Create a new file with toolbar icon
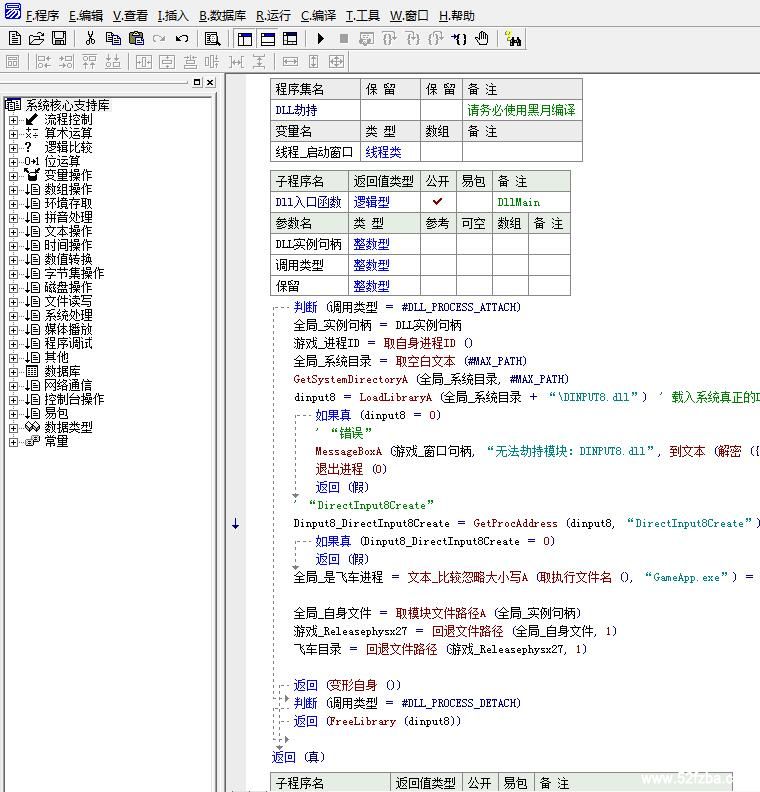 click(15, 38)
